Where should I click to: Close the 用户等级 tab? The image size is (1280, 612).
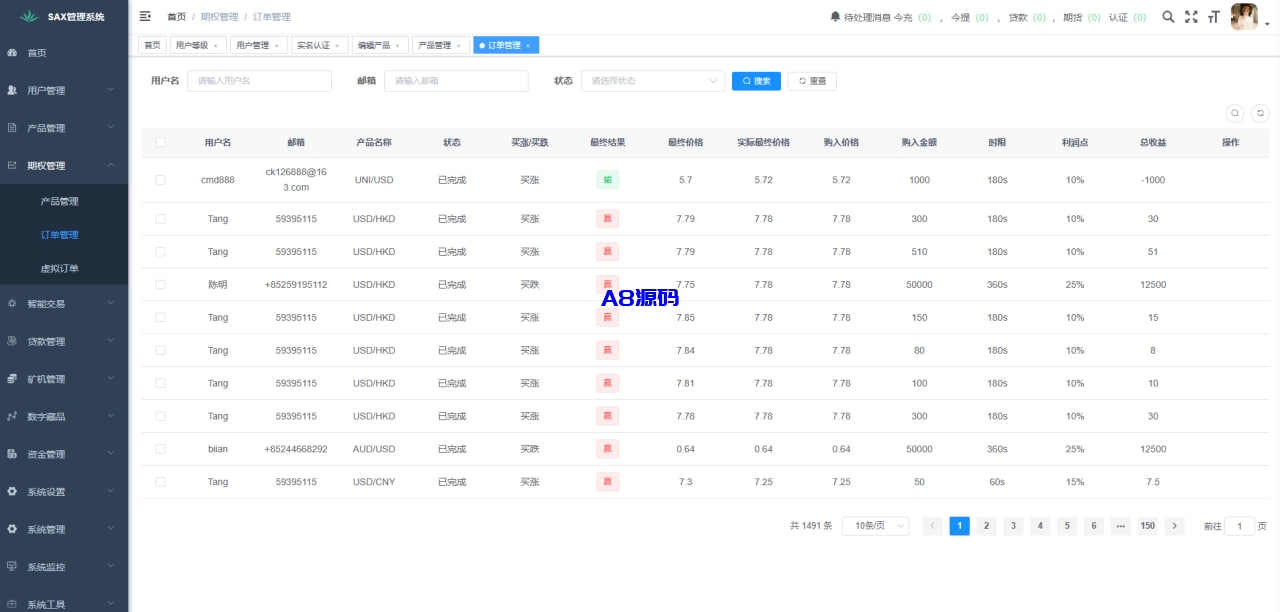(x=215, y=45)
